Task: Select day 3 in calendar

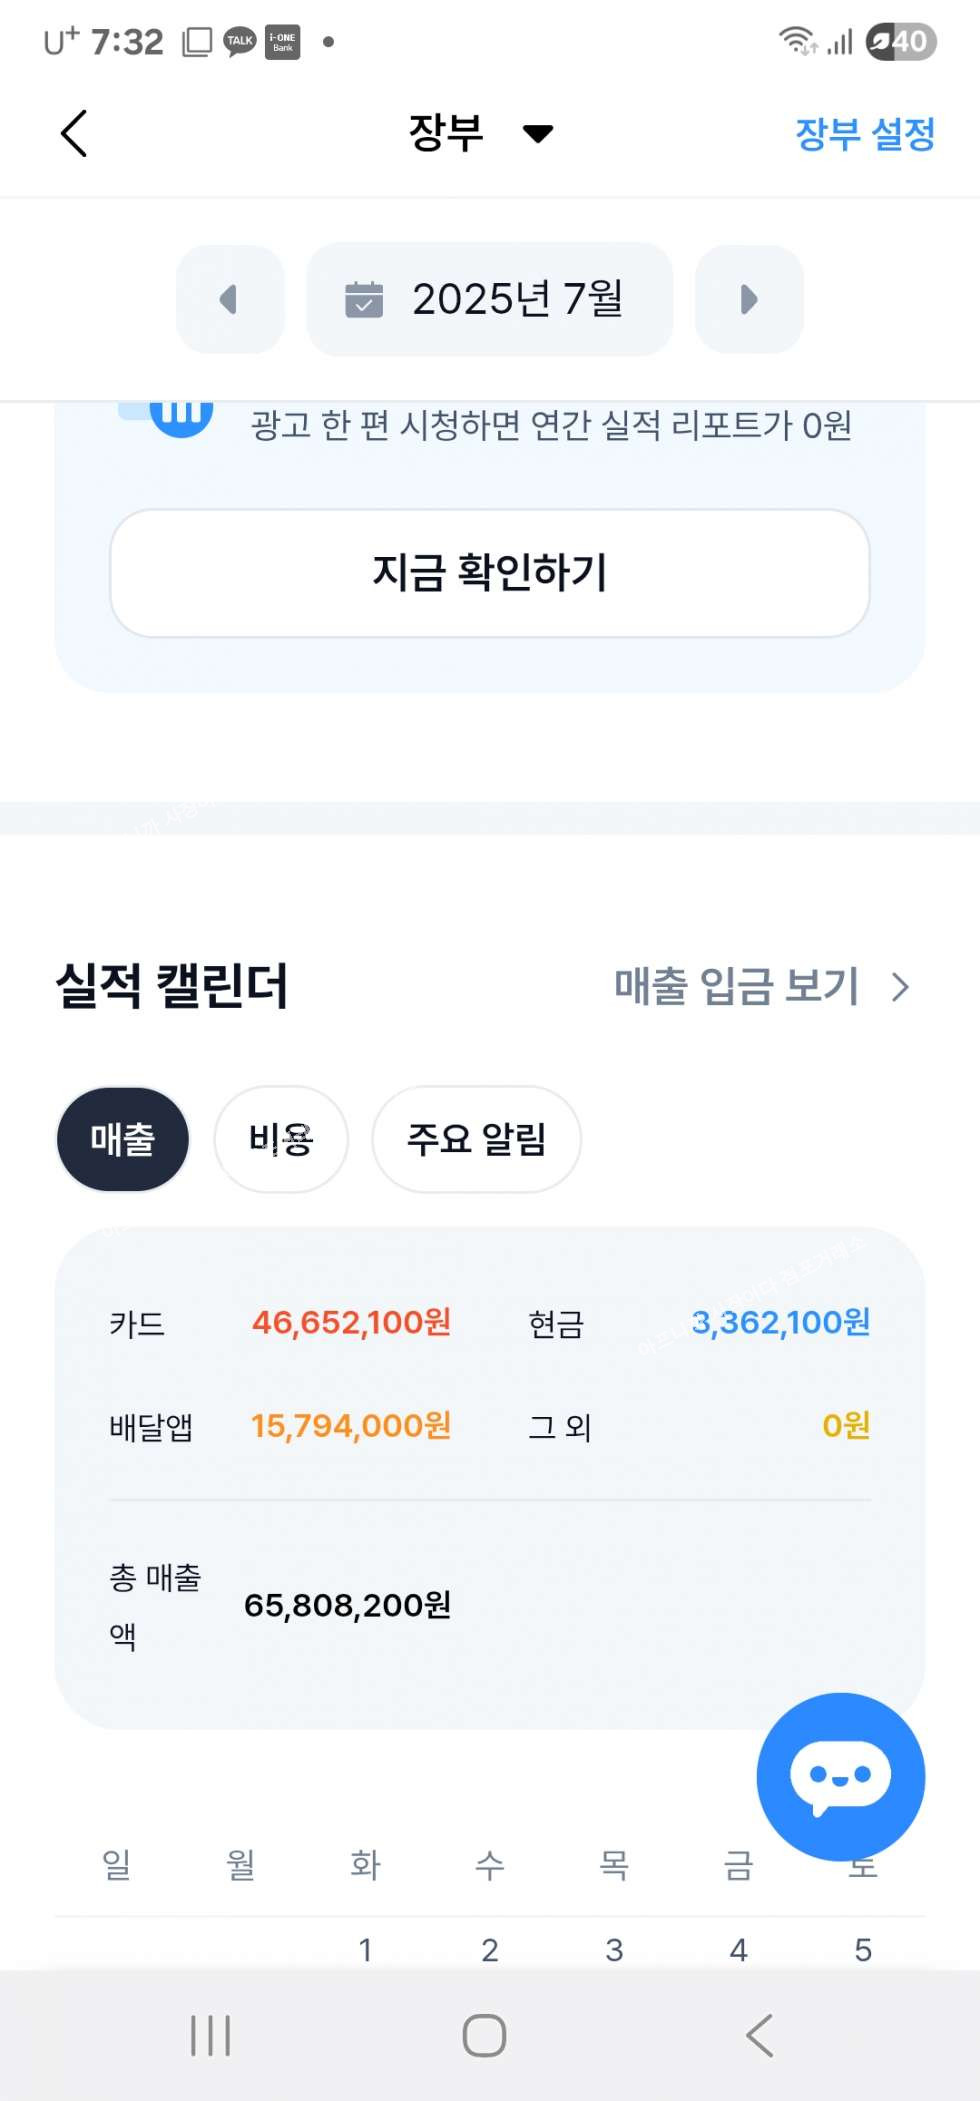Action: coord(614,1949)
